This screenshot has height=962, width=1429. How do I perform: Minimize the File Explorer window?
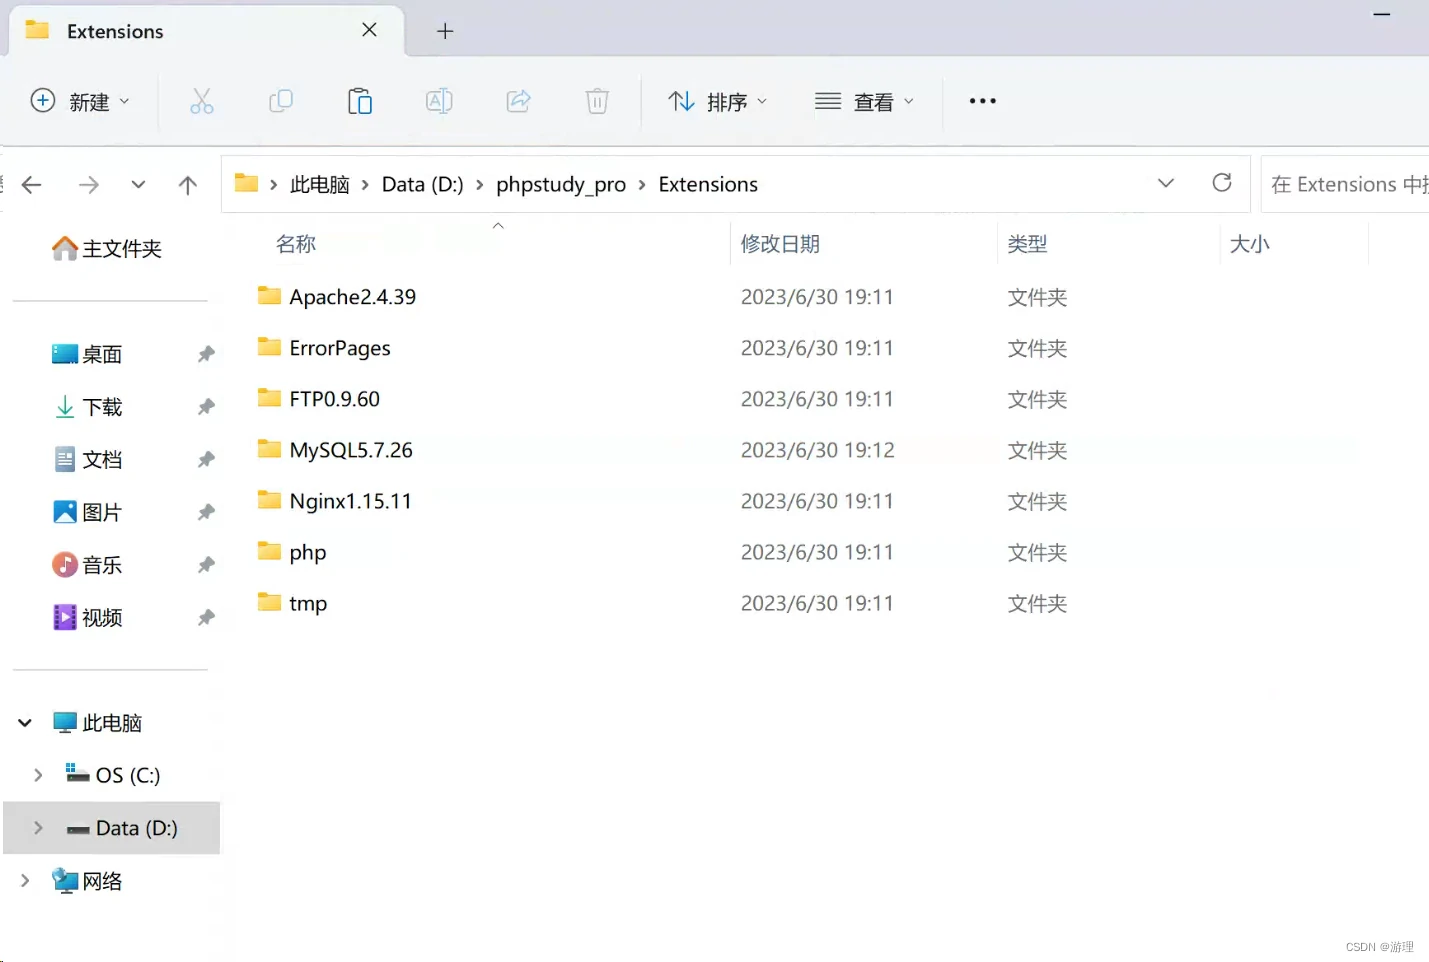[x=1382, y=15]
